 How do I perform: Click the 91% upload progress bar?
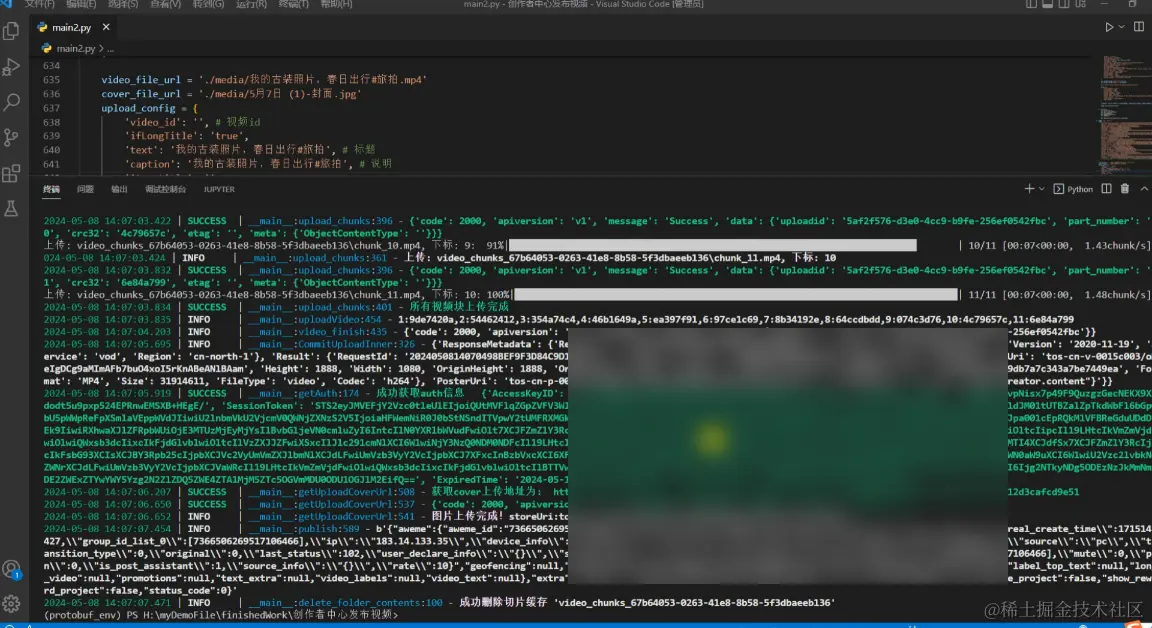click(713, 245)
